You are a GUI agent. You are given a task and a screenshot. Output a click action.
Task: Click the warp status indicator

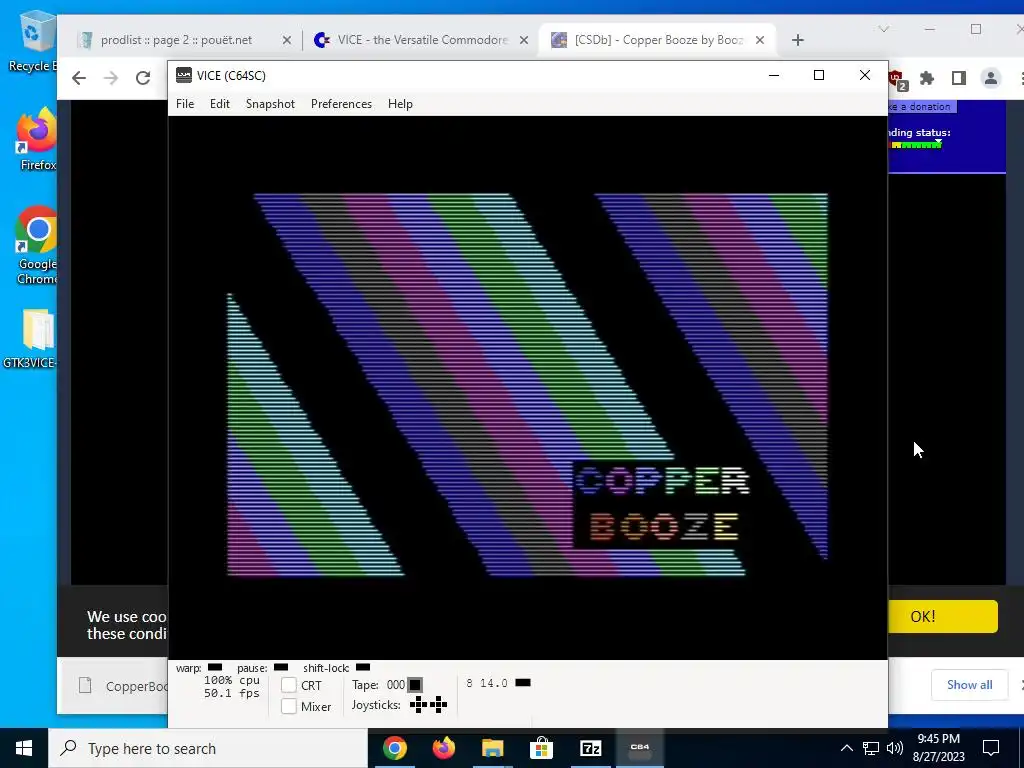click(x=215, y=667)
